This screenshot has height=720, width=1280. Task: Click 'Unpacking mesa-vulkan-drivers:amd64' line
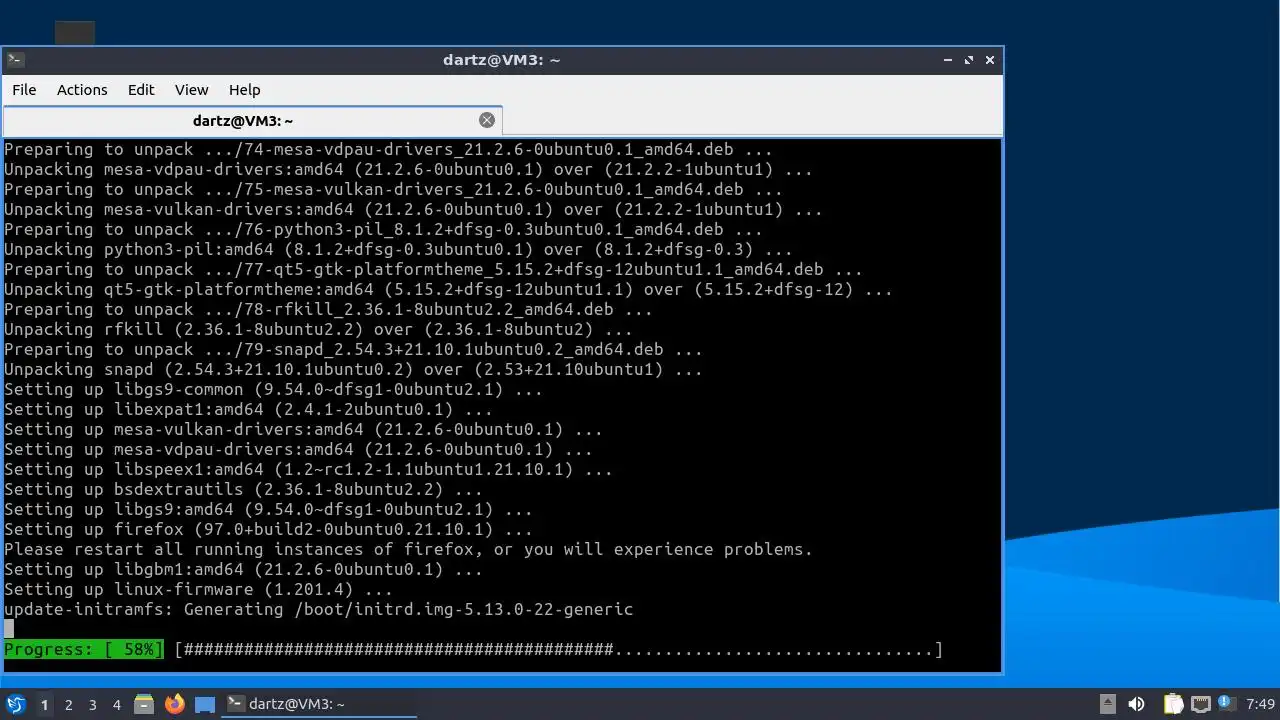click(413, 209)
